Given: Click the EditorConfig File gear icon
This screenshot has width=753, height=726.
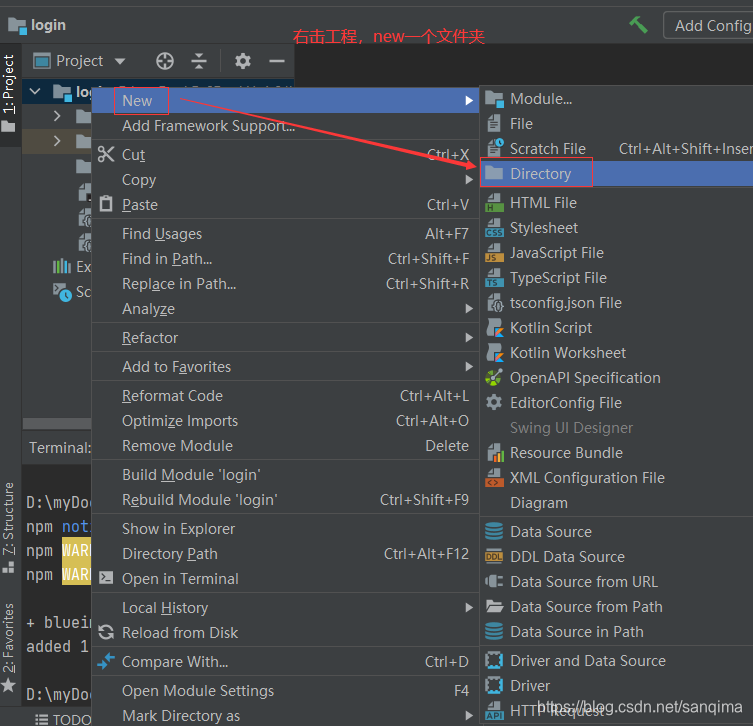Looking at the screenshot, I should 494,402.
